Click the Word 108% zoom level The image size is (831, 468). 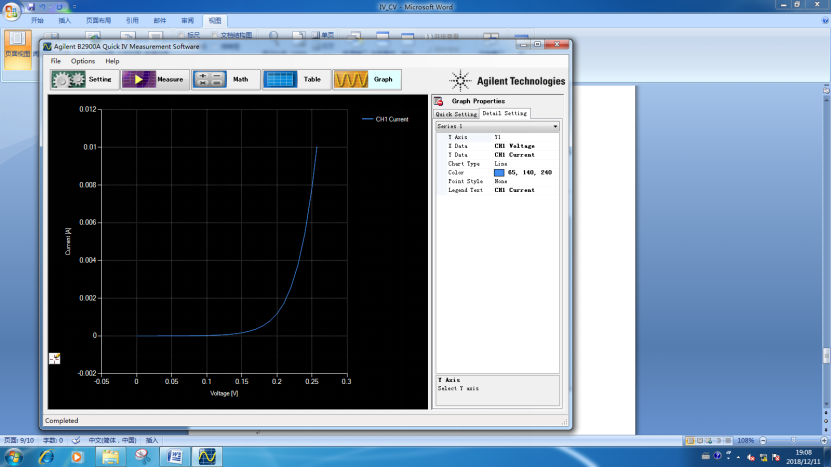746,440
